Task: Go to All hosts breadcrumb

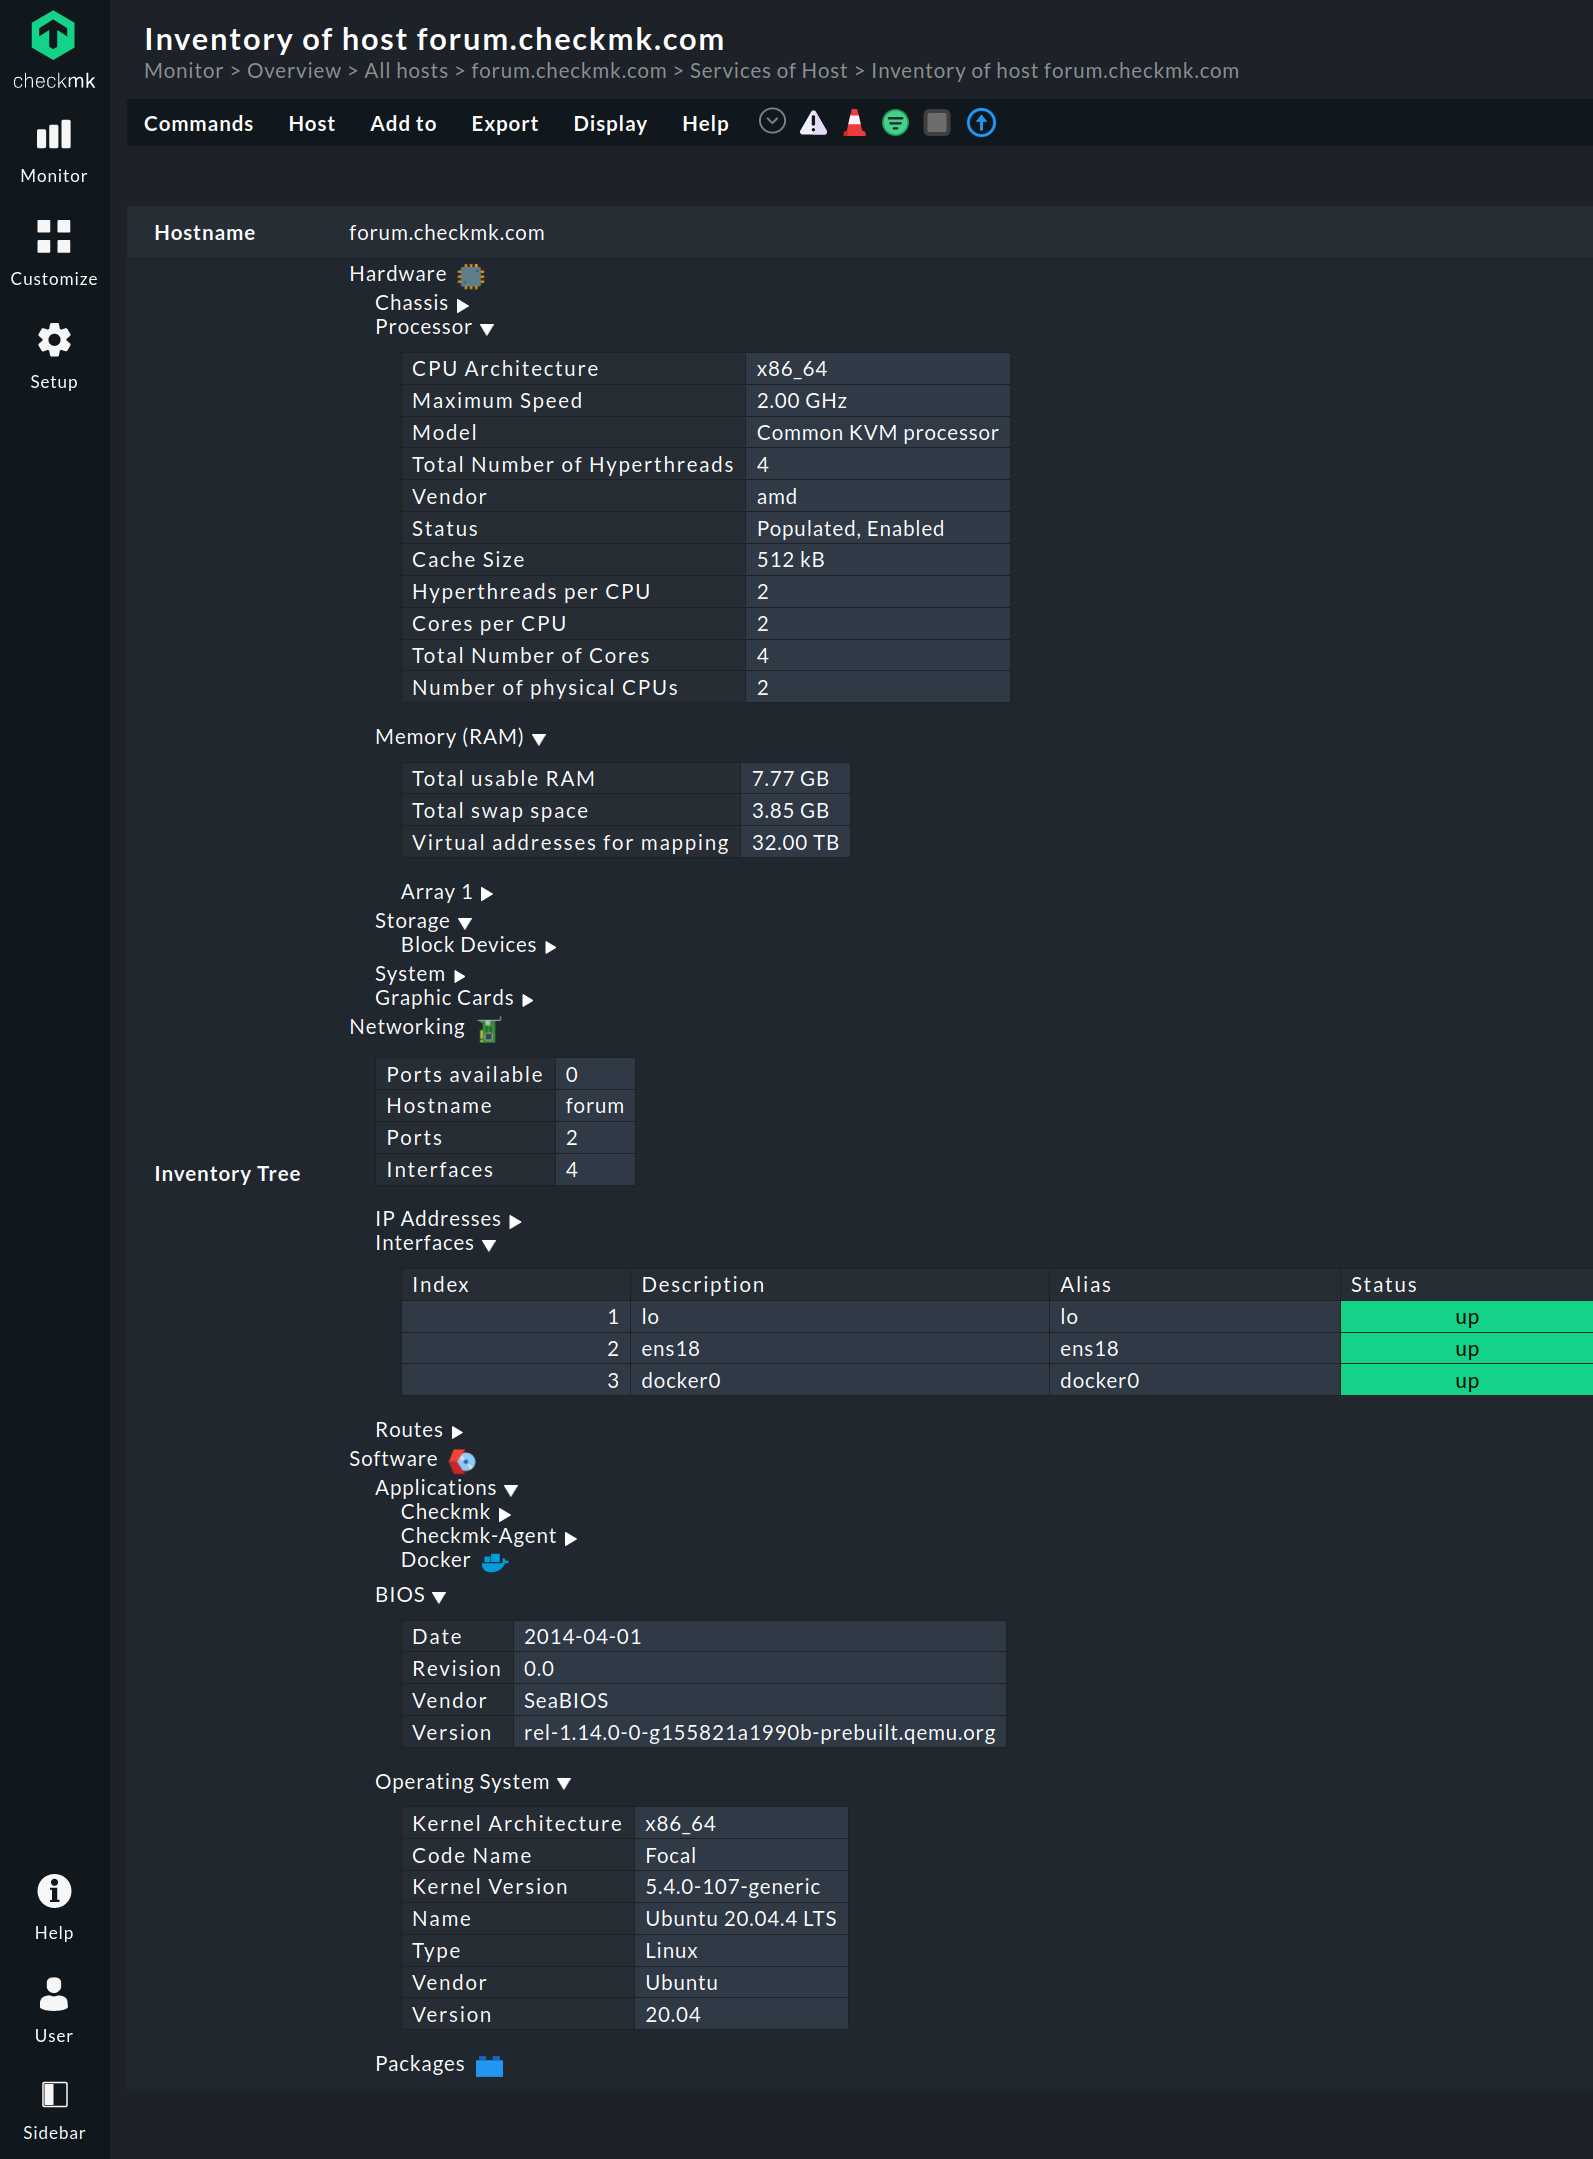Action: pyautogui.click(x=406, y=71)
